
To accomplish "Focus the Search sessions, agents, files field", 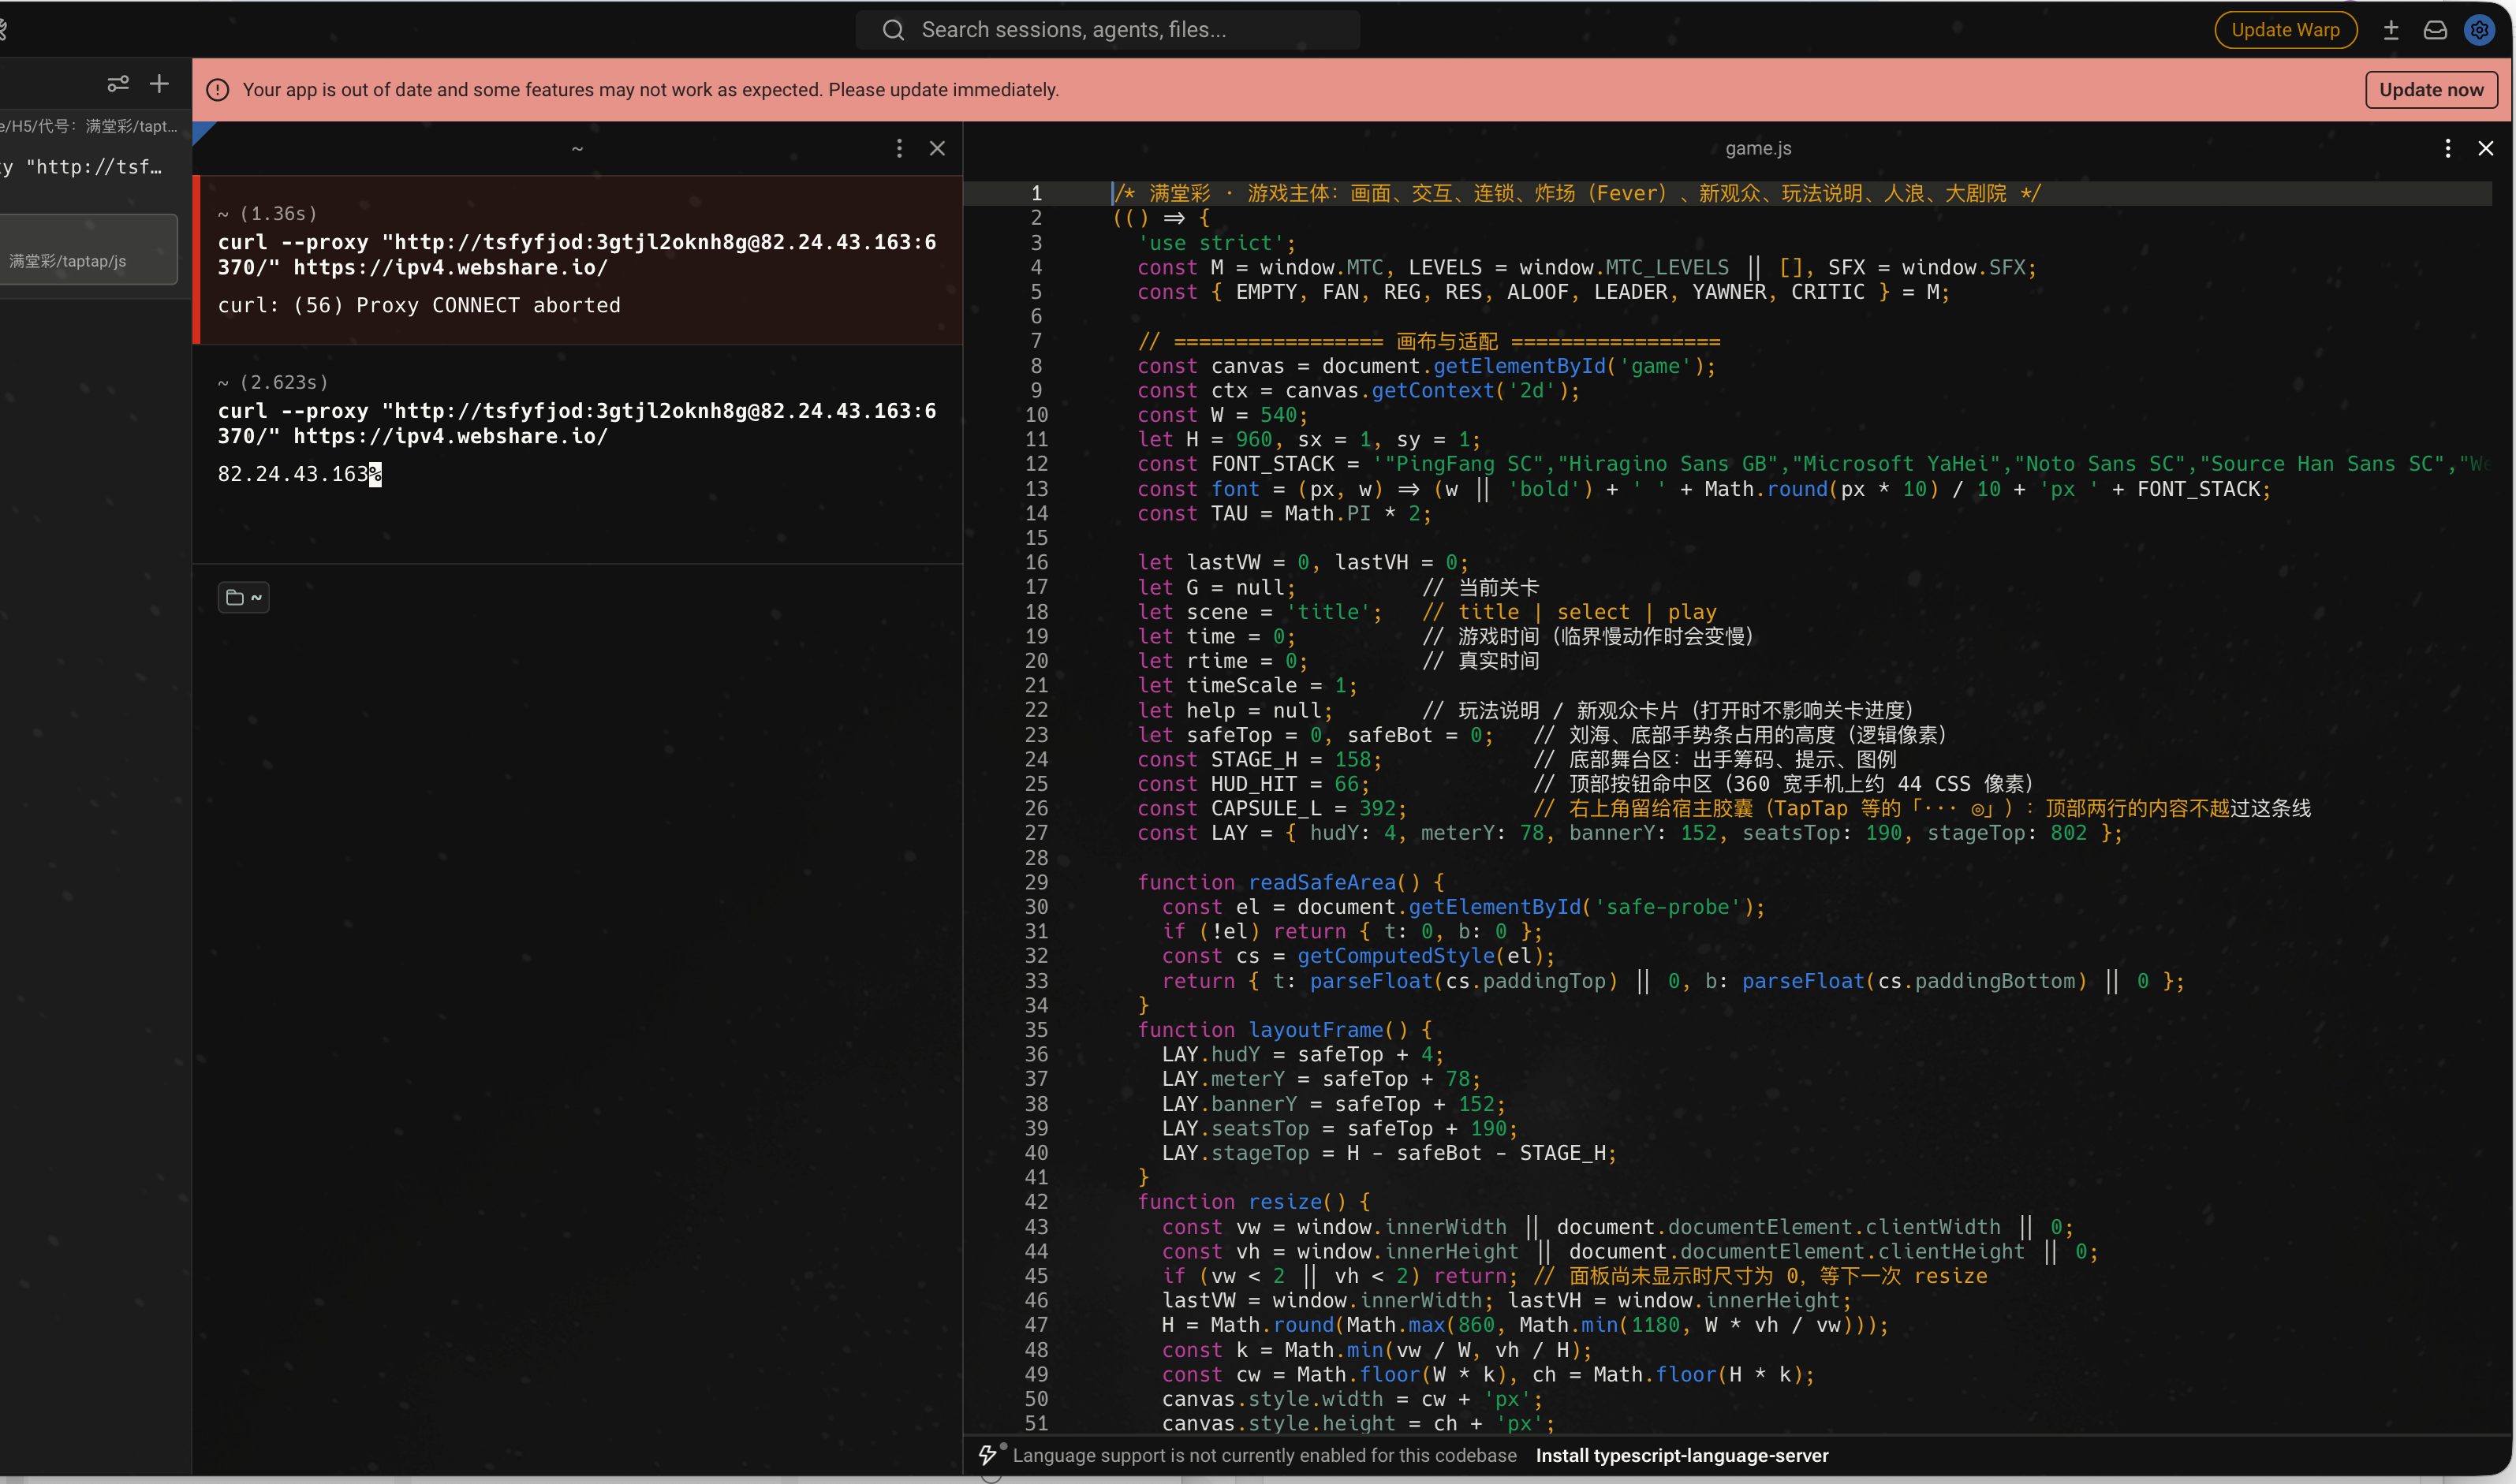I will point(1108,30).
